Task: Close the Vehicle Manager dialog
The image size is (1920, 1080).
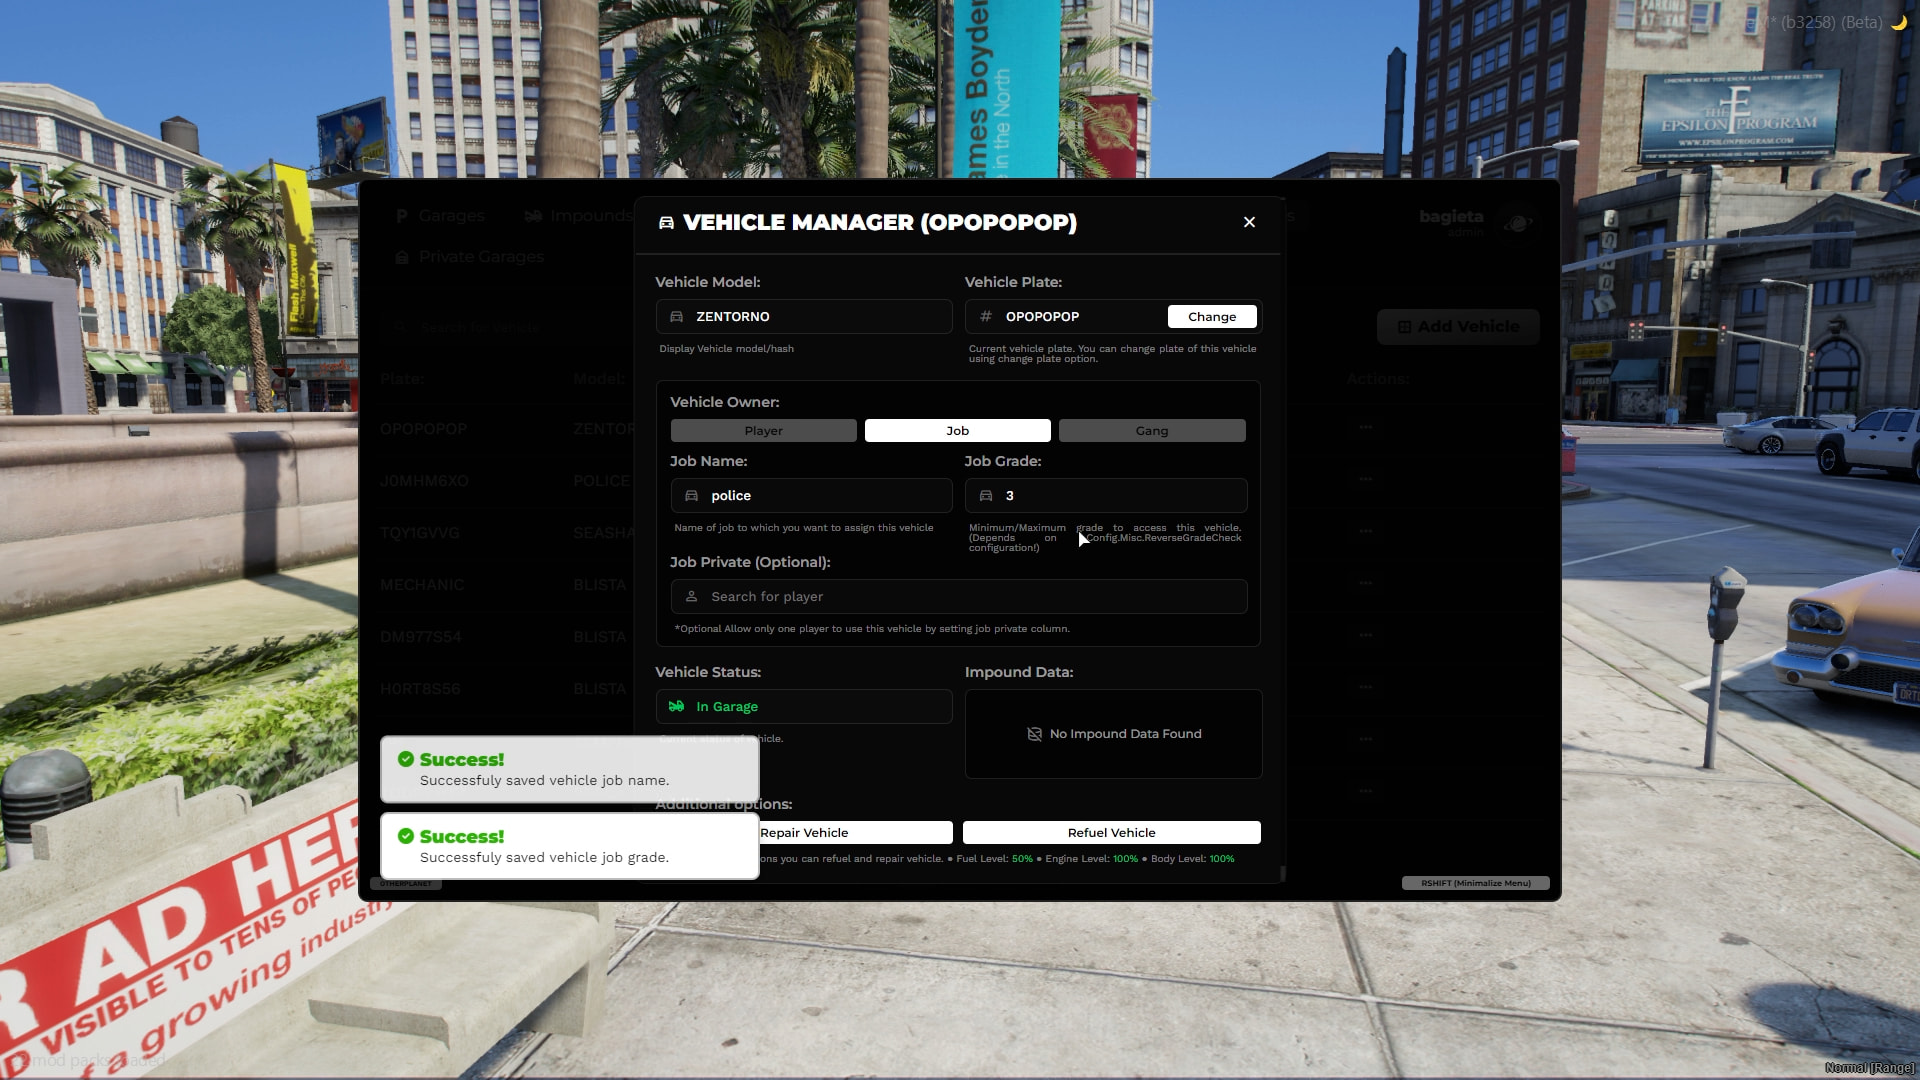Action: point(1249,222)
